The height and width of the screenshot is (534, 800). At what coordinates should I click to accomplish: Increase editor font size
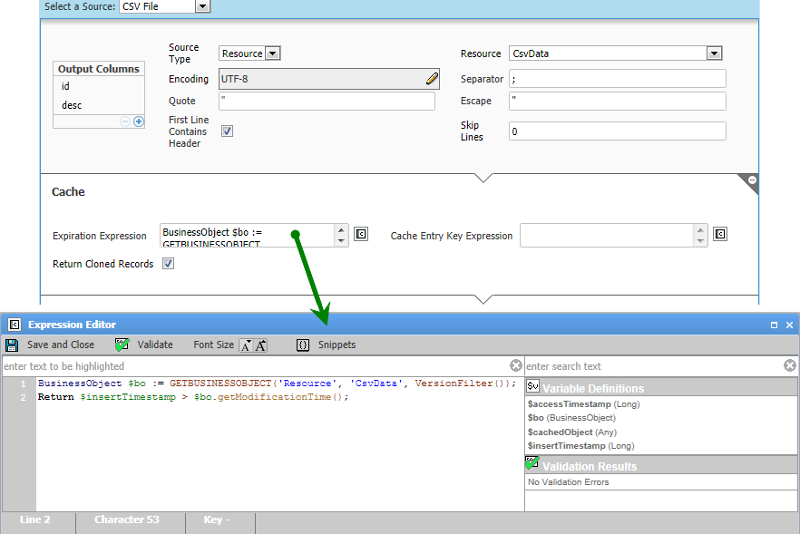[260, 345]
